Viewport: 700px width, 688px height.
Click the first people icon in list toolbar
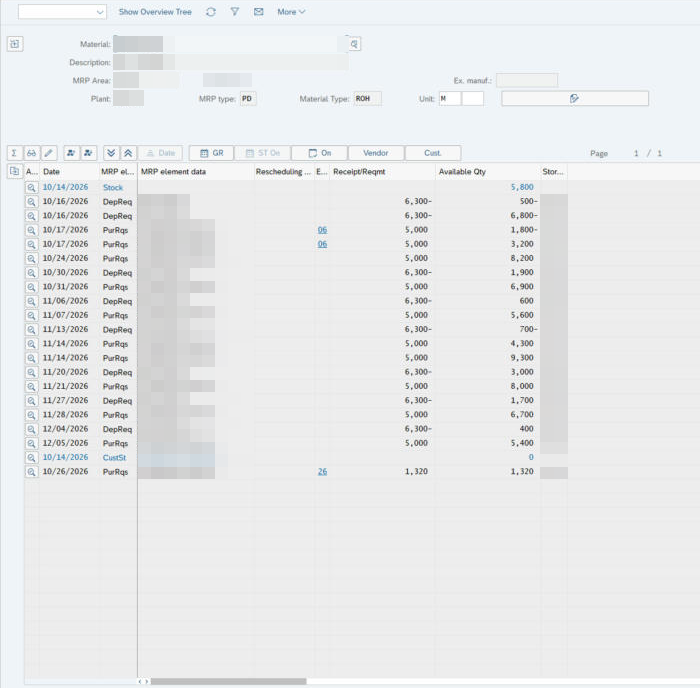pos(71,153)
